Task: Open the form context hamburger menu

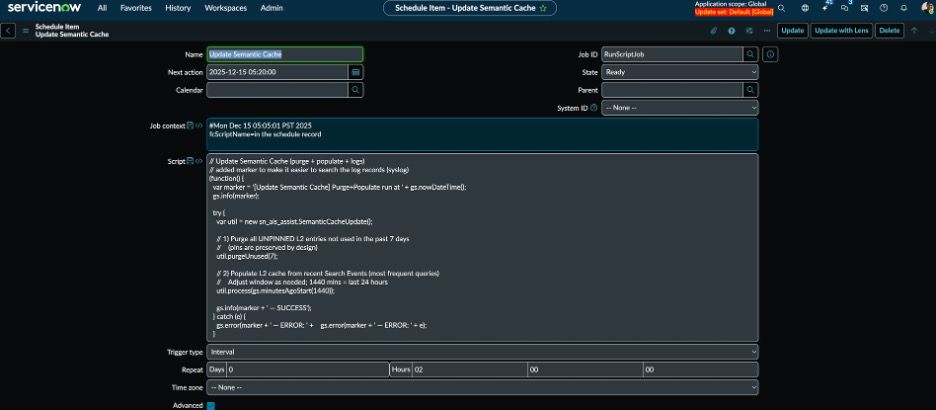Action: 25,30
